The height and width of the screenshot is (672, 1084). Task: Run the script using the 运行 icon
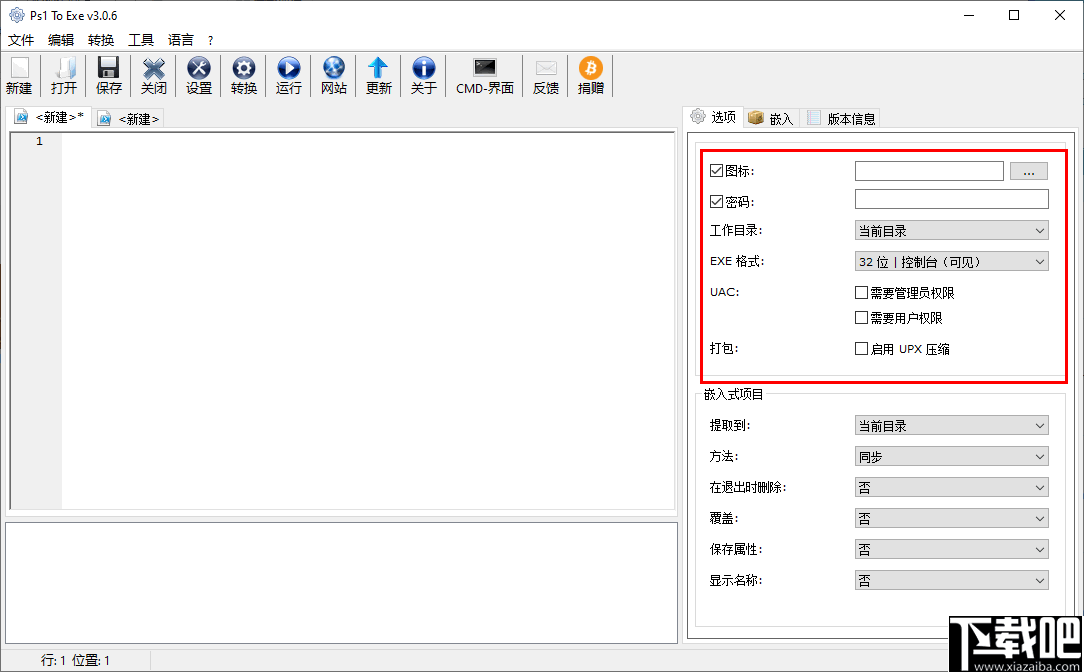click(288, 75)
